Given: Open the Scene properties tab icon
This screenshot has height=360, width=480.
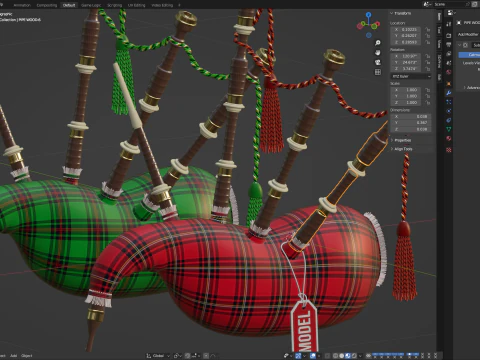Looking at the screenshot, I should pyautogui.click(x=449, y=63).
